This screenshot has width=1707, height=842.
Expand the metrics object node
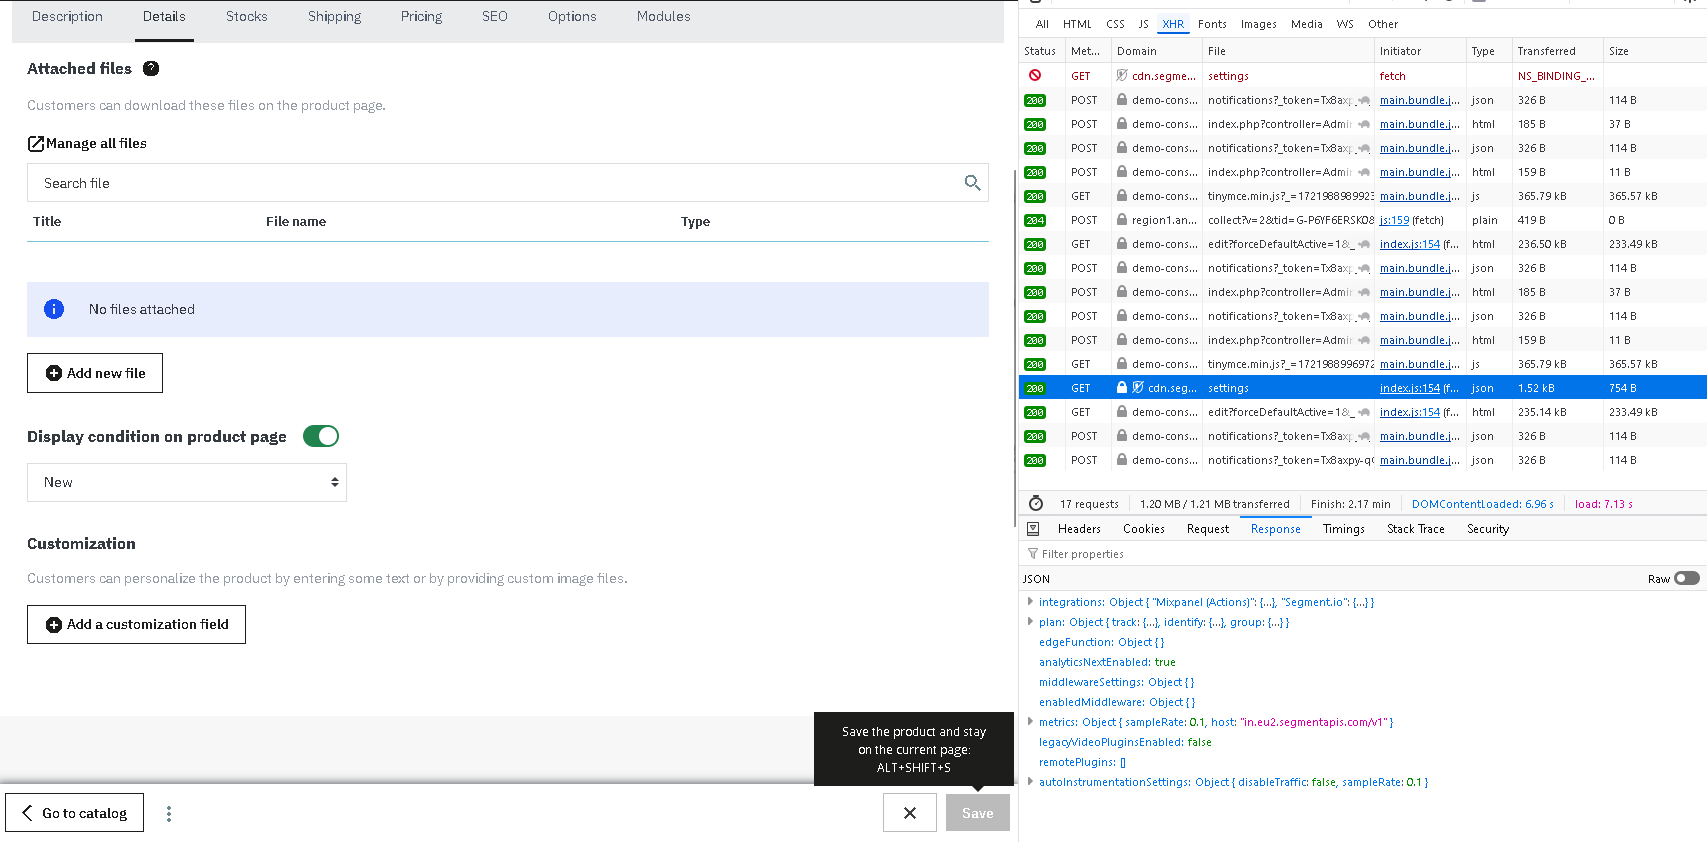[1030, 722]
